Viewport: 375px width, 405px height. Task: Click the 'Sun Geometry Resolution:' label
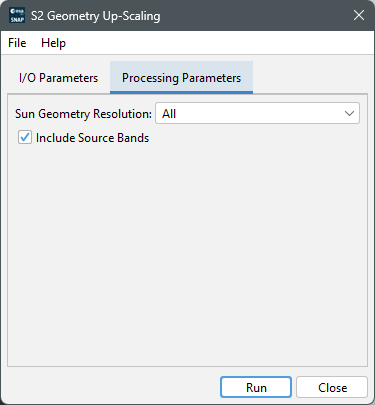pyautogui.click(x=83, y=114)
